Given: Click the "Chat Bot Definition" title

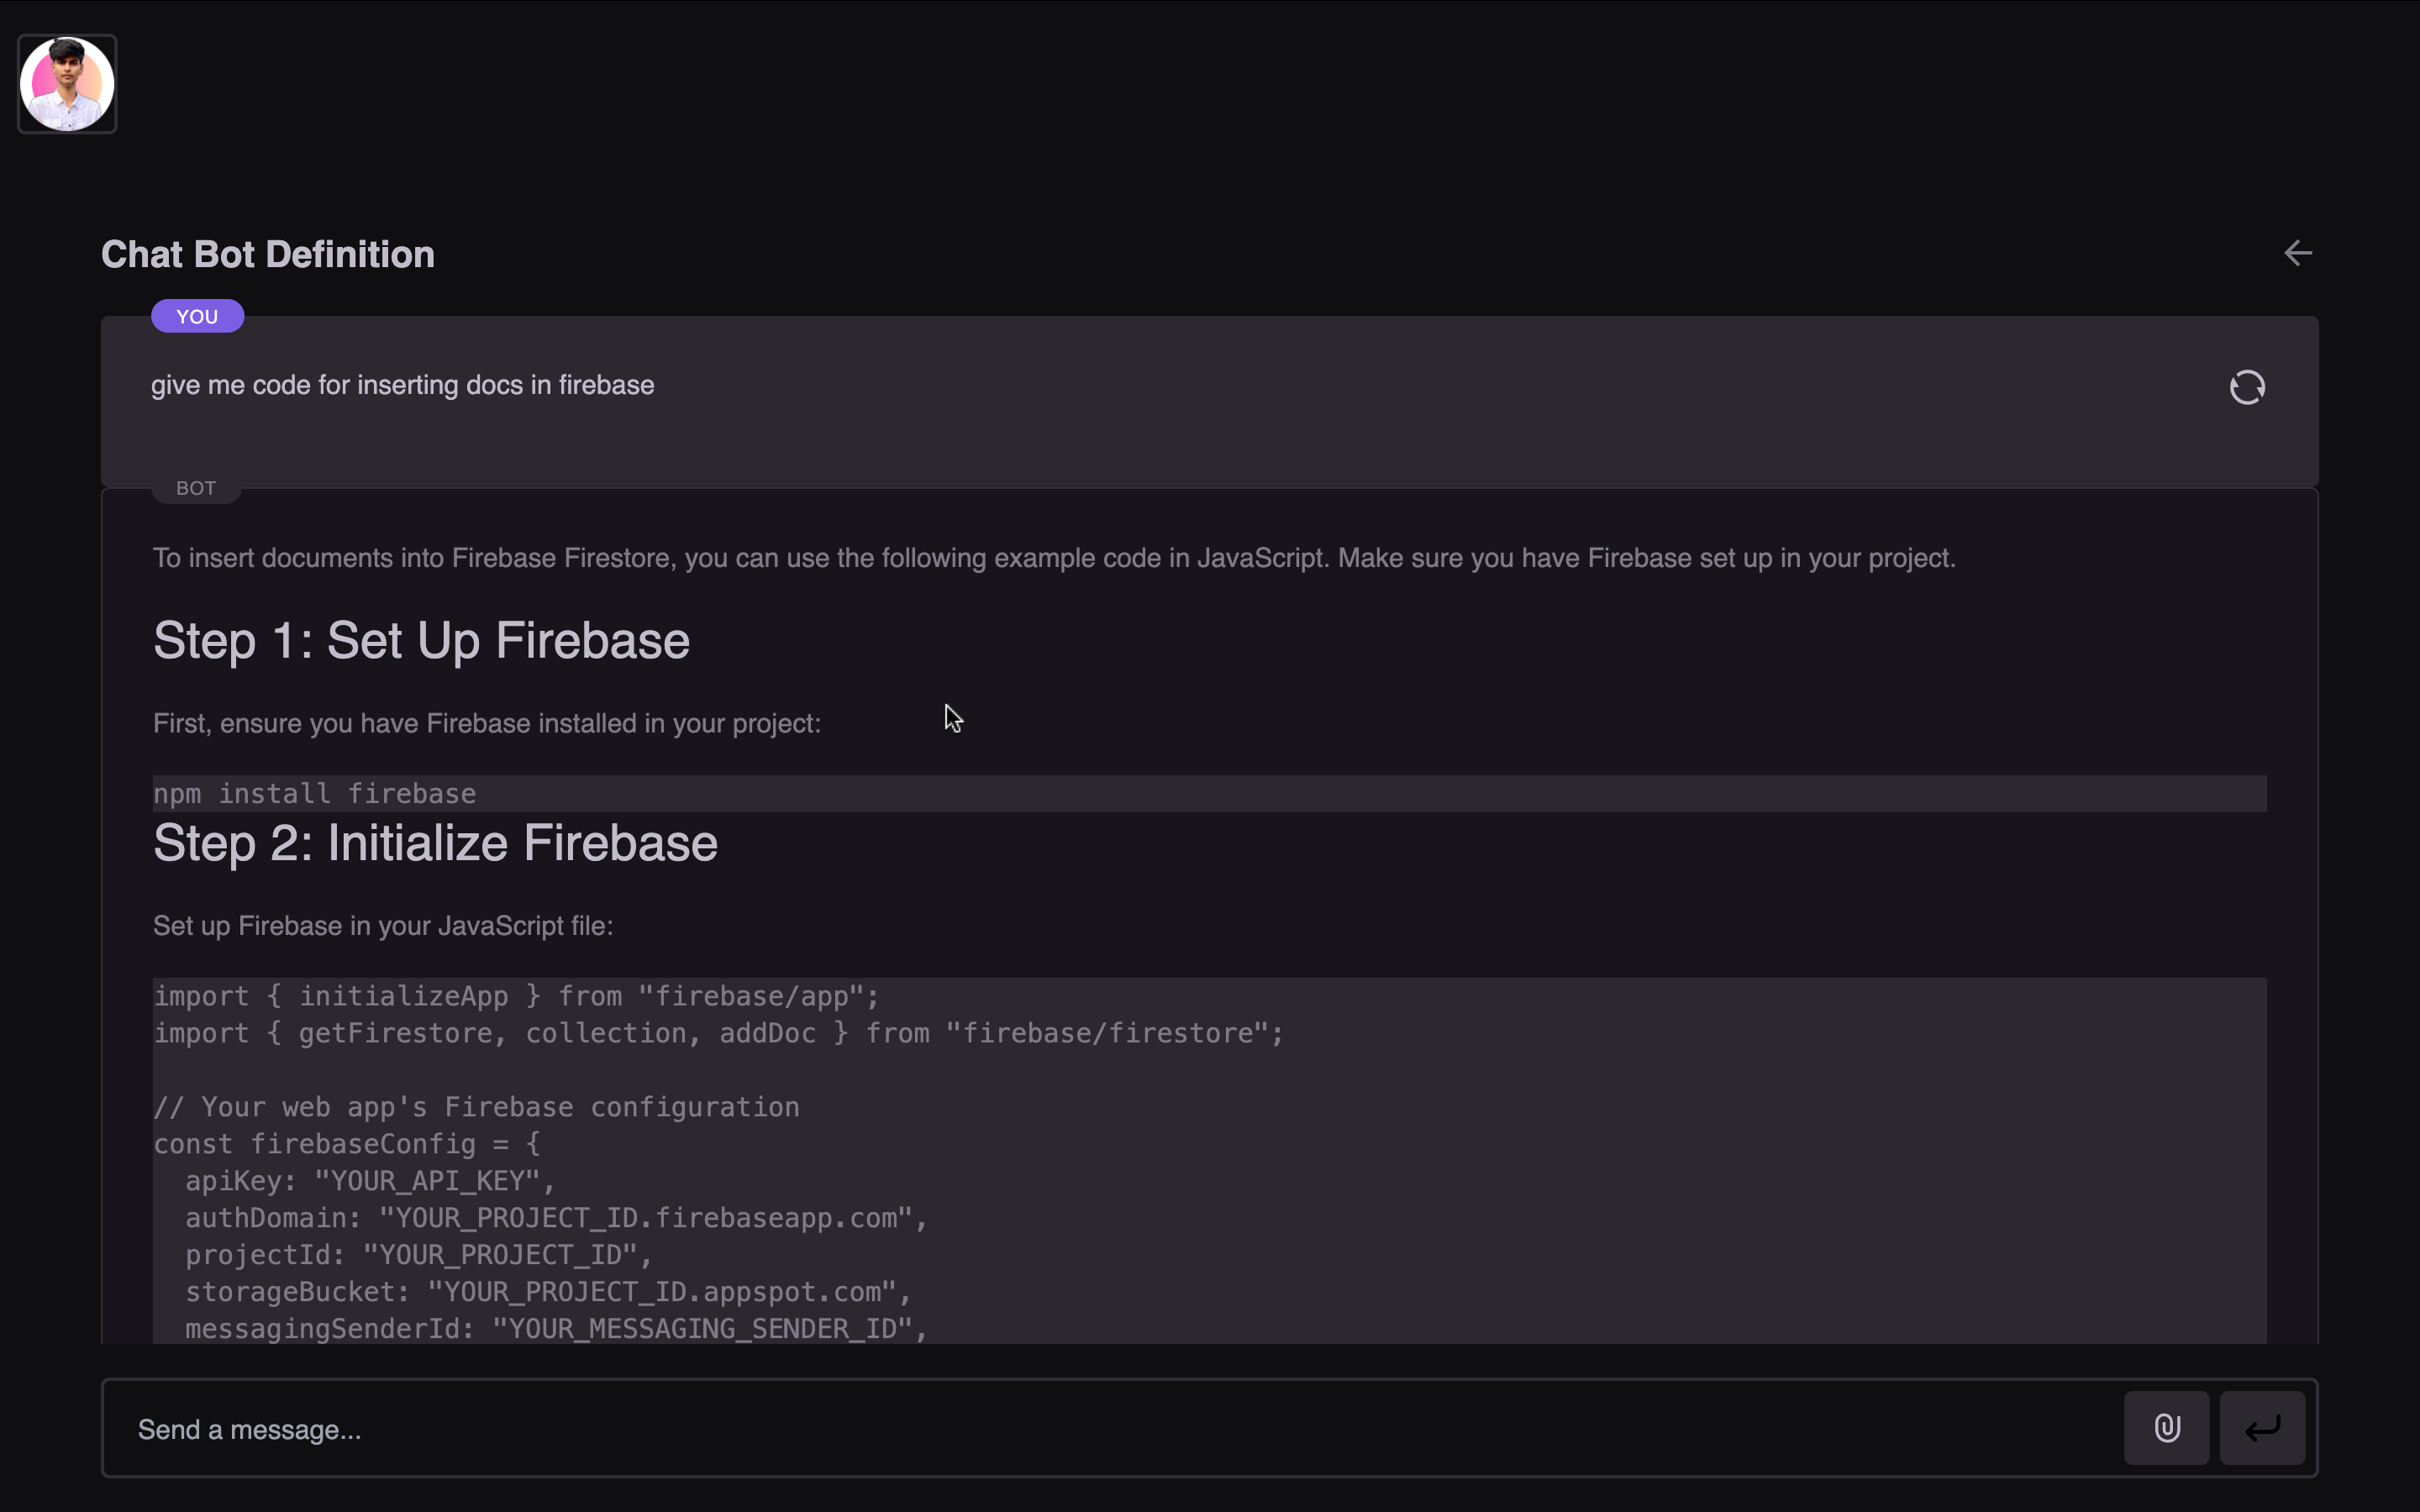Looking at the screenshot, I should pos(268,254).
